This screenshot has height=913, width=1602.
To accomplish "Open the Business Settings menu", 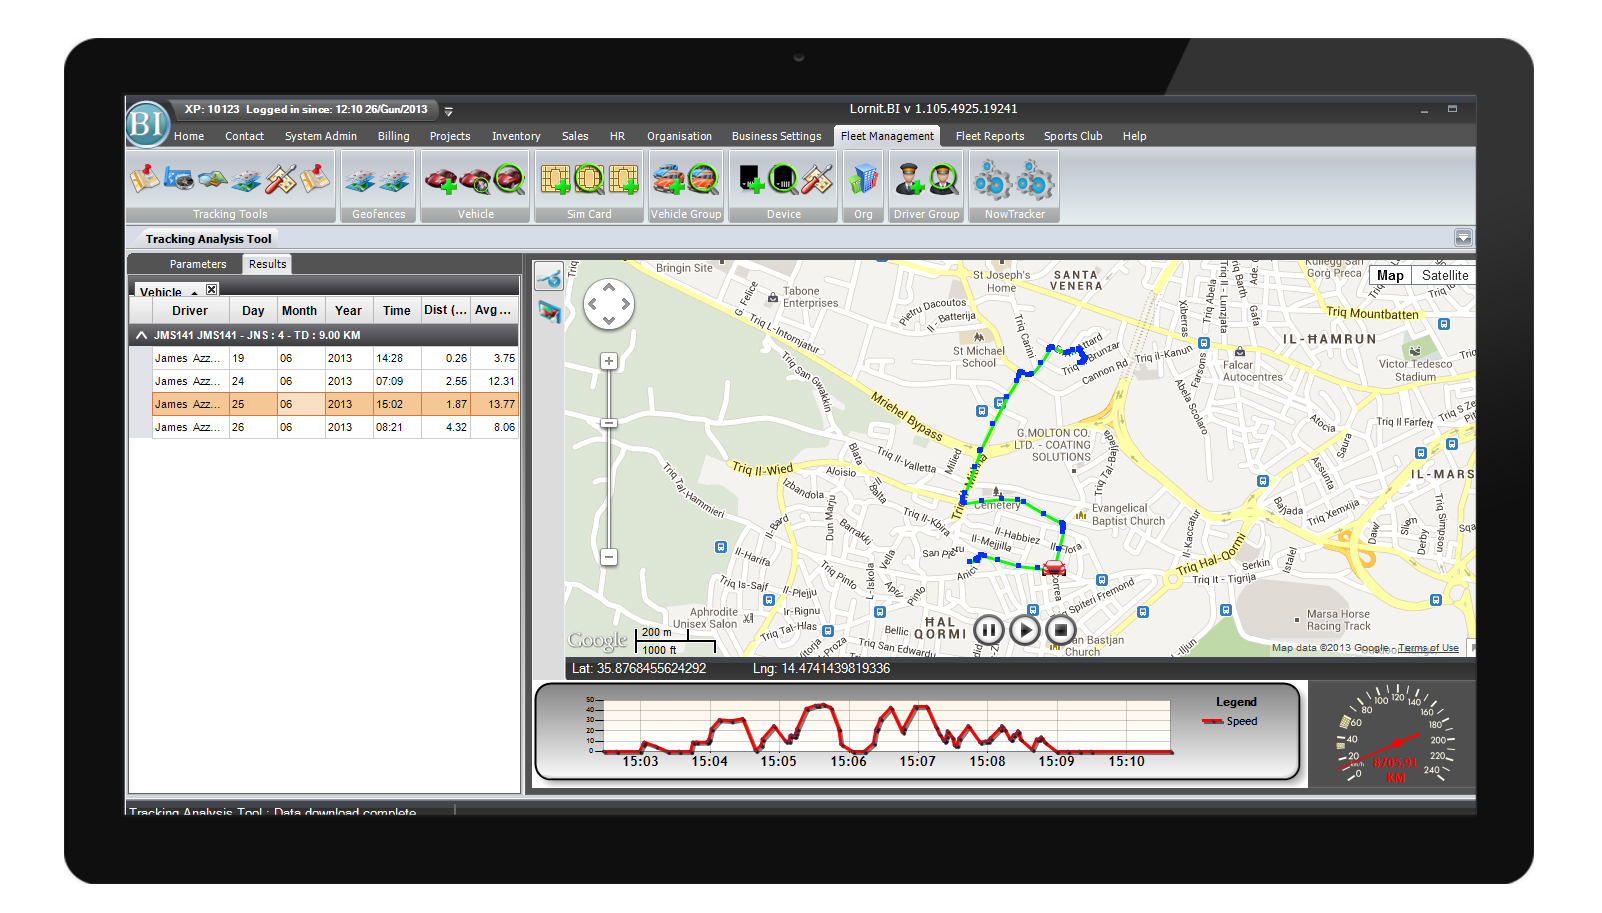I will 776,136.
